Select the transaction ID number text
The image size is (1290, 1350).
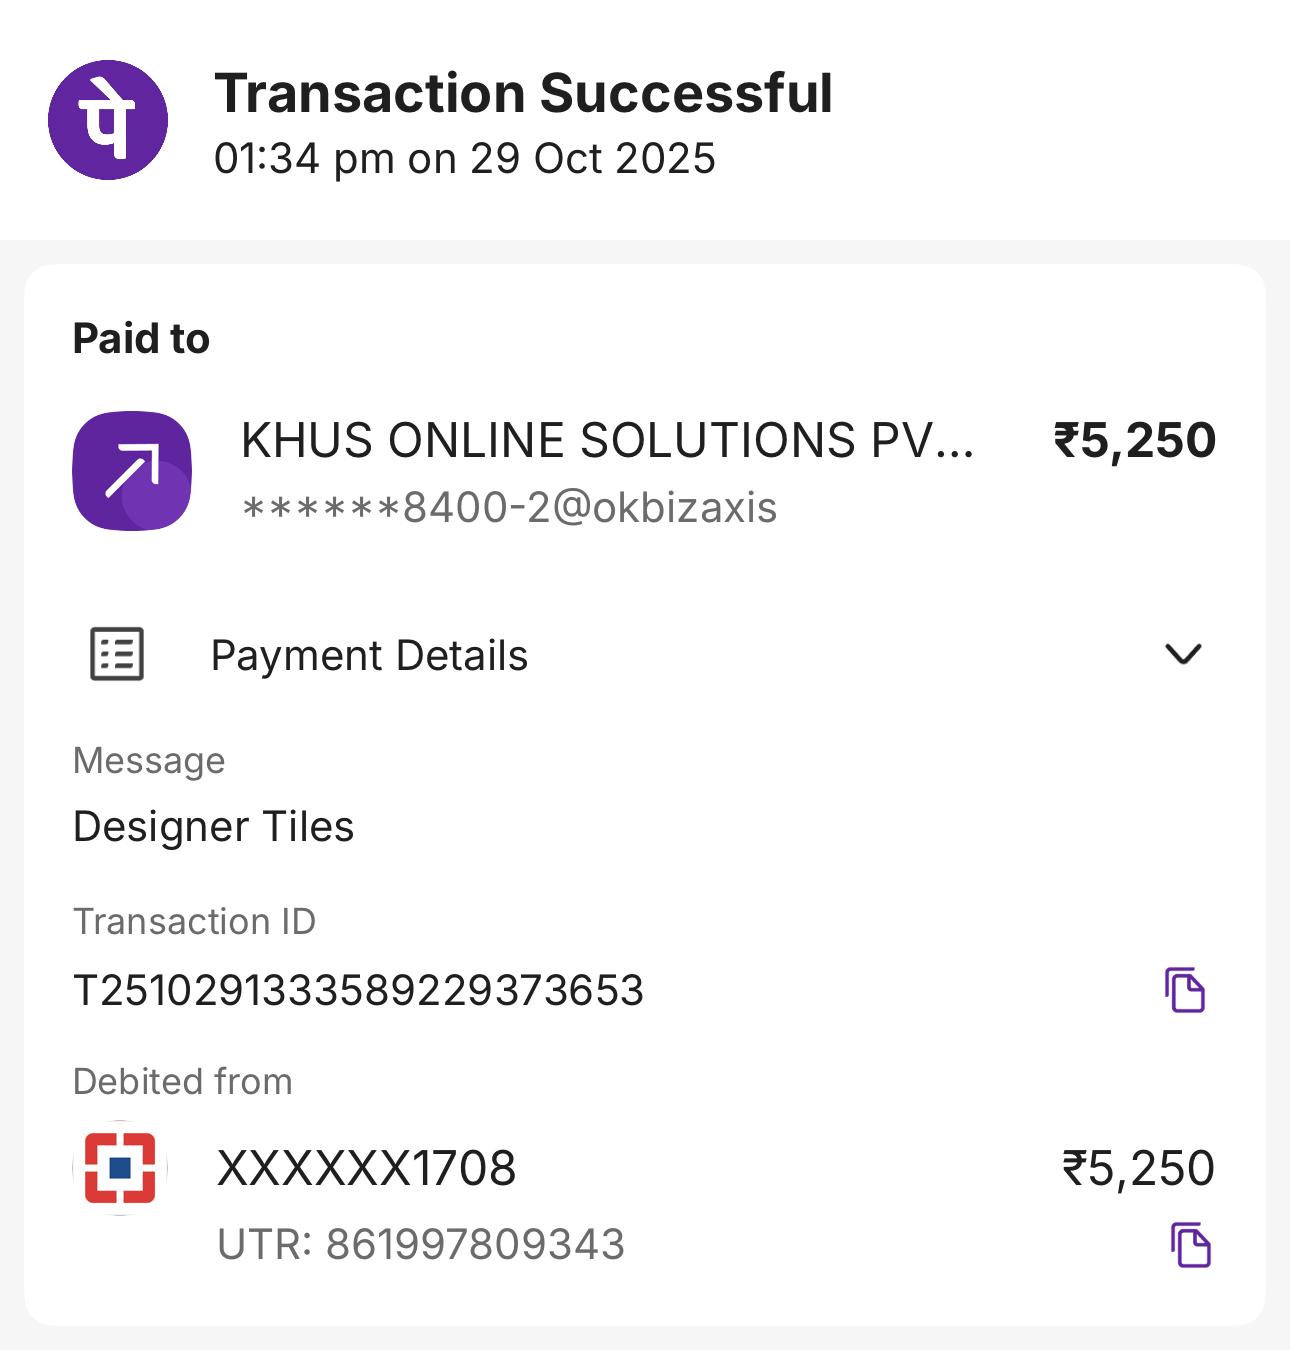pyautogui.click(x=359, y=991)
